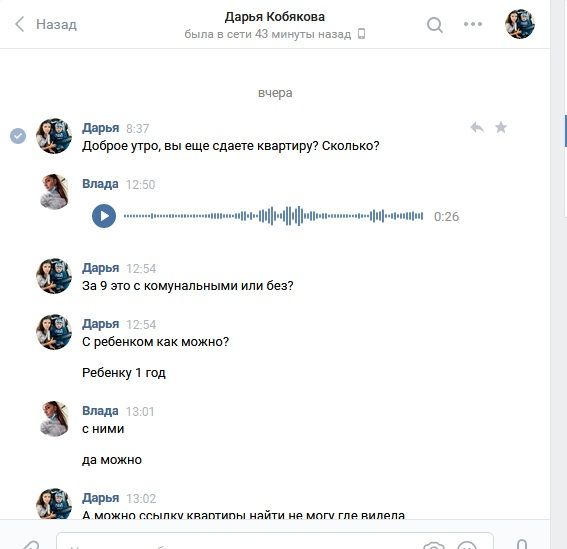Click Влада's avatar next to 13:01 message
The height and width of the screenshot is (549, 567).
point(54,418)
